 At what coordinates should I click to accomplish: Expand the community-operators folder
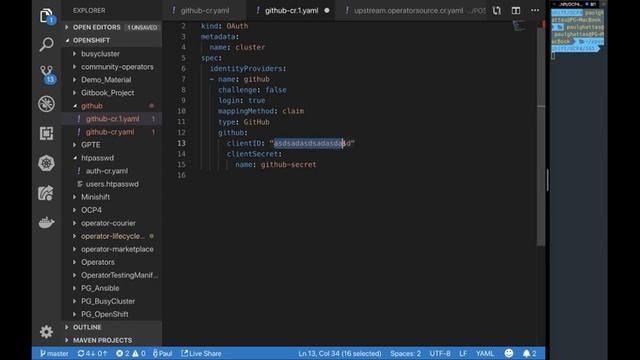pos(112,67)
